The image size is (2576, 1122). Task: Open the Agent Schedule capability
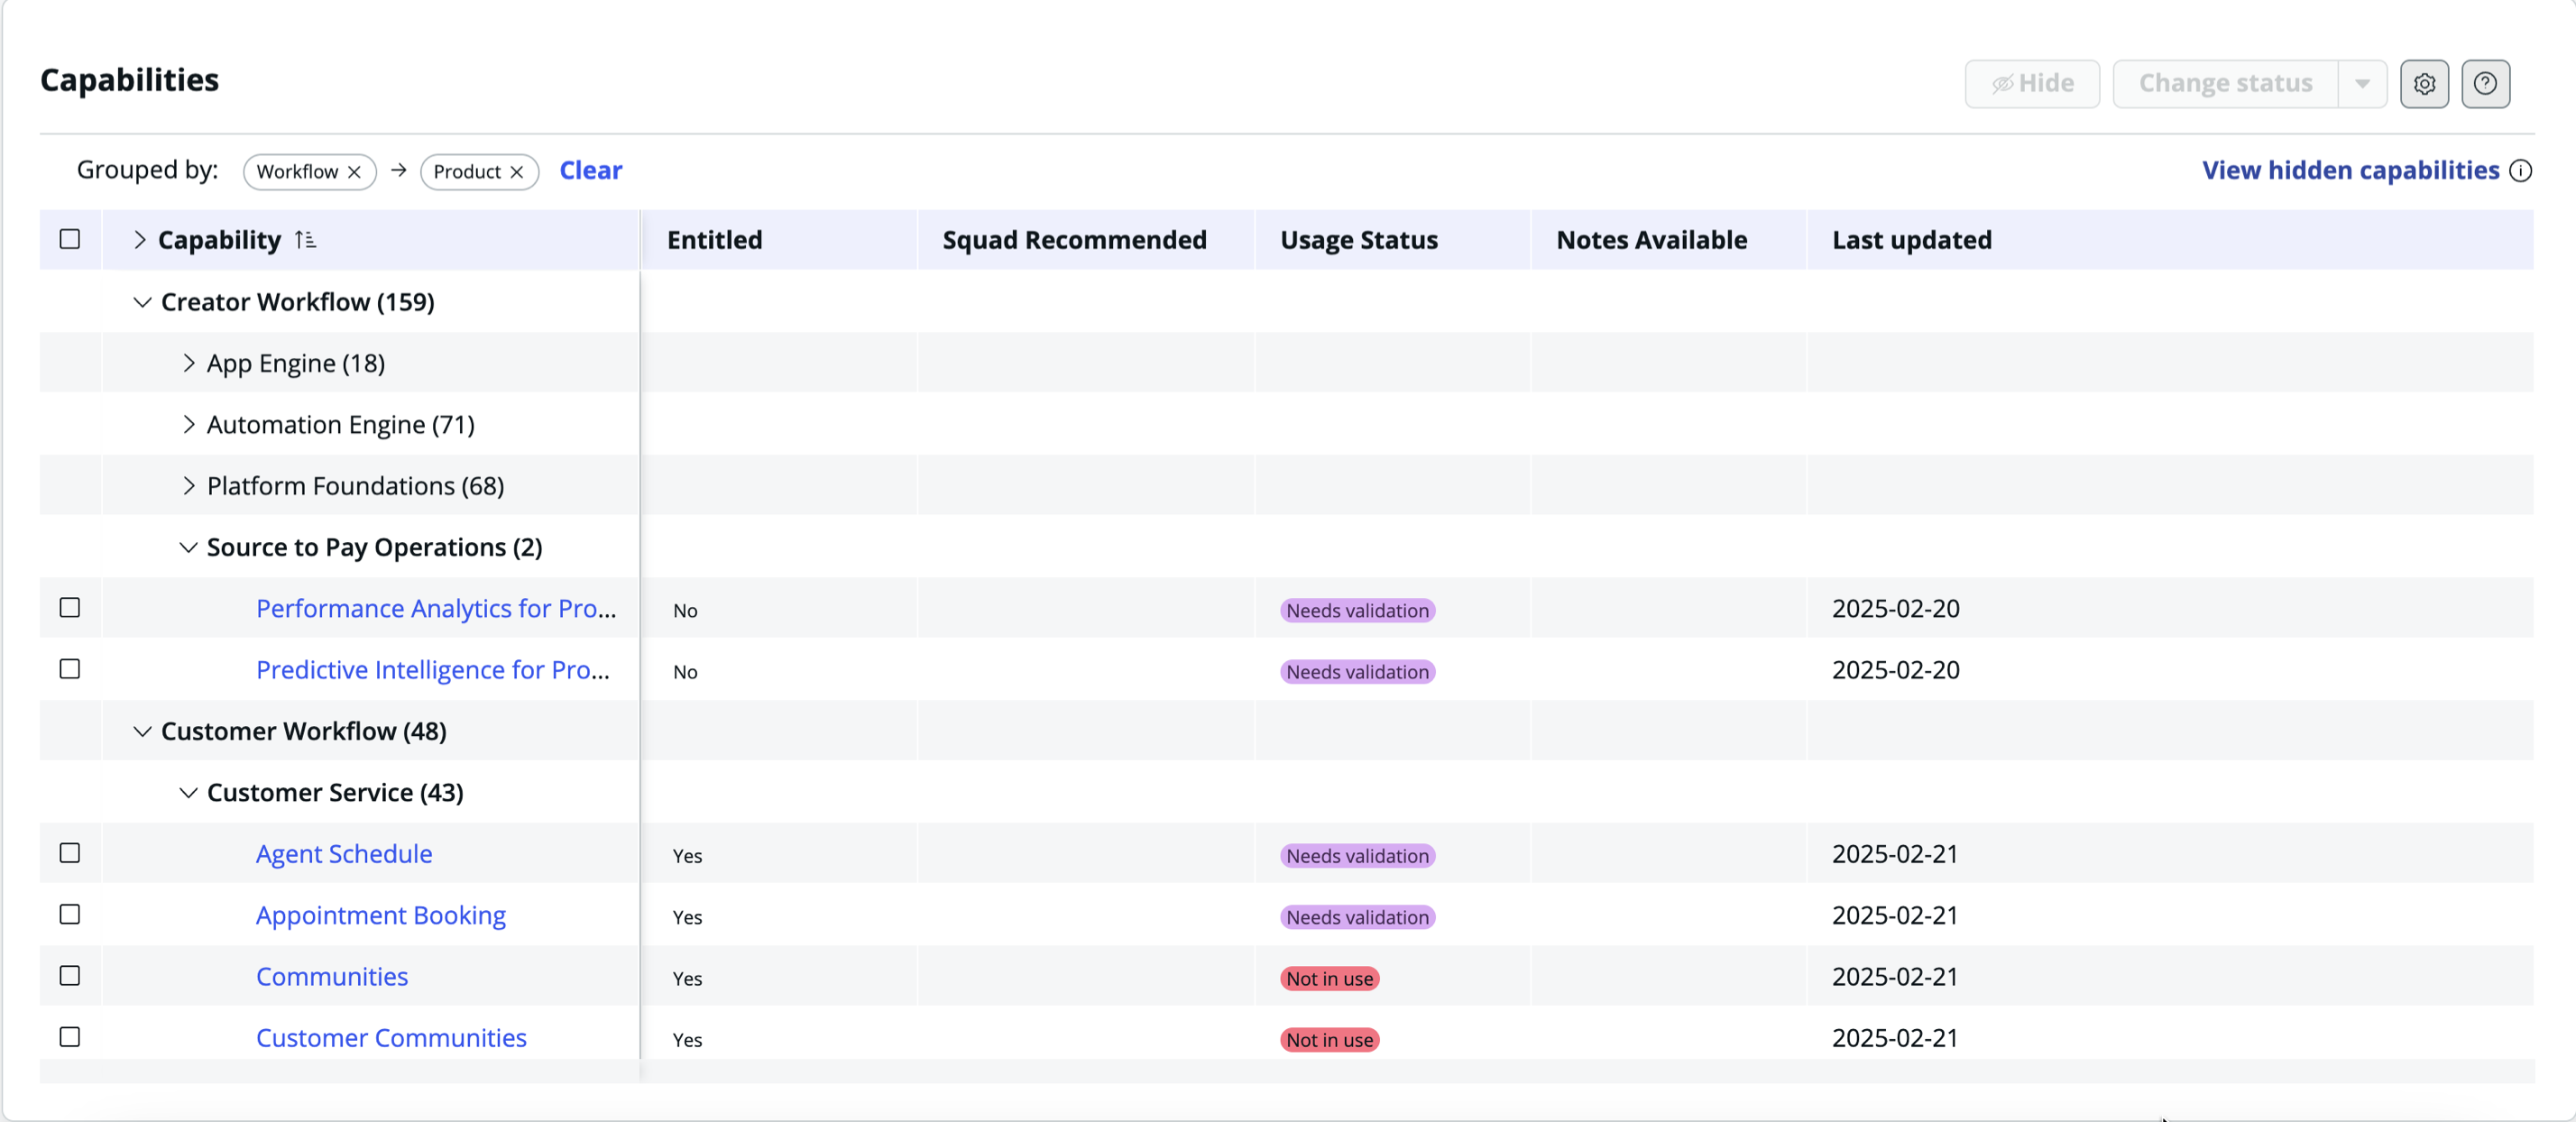pyautogui.click(x=344, y=854)
